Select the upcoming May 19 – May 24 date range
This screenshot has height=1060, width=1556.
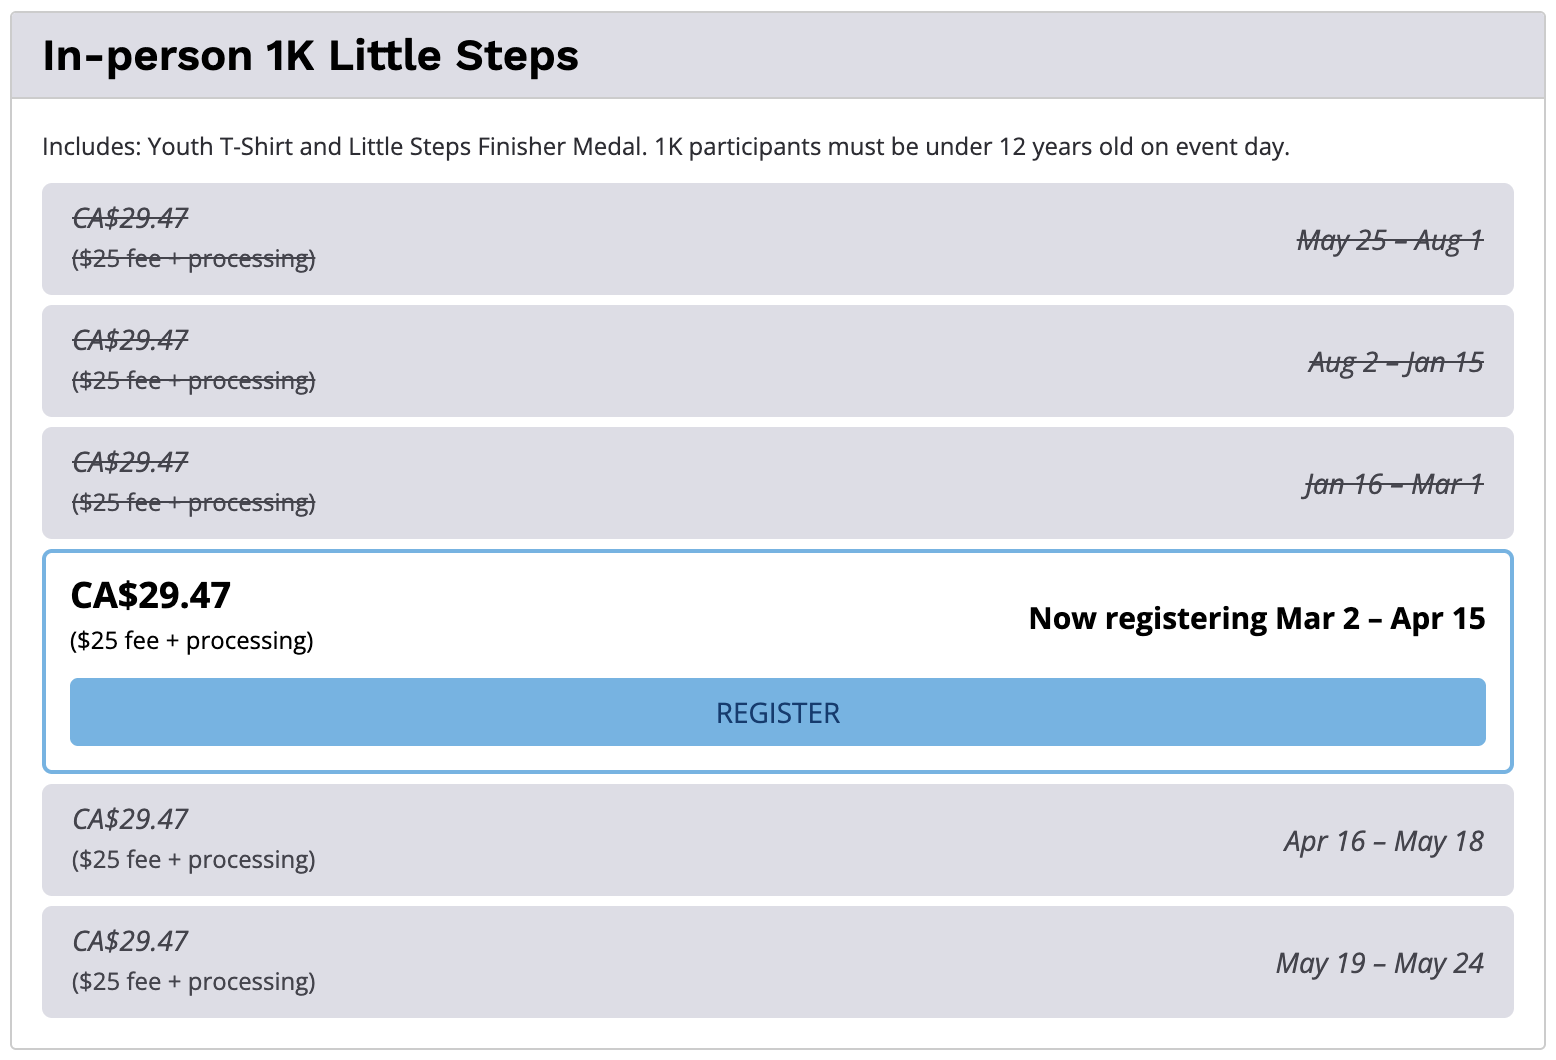[1379, 963]
